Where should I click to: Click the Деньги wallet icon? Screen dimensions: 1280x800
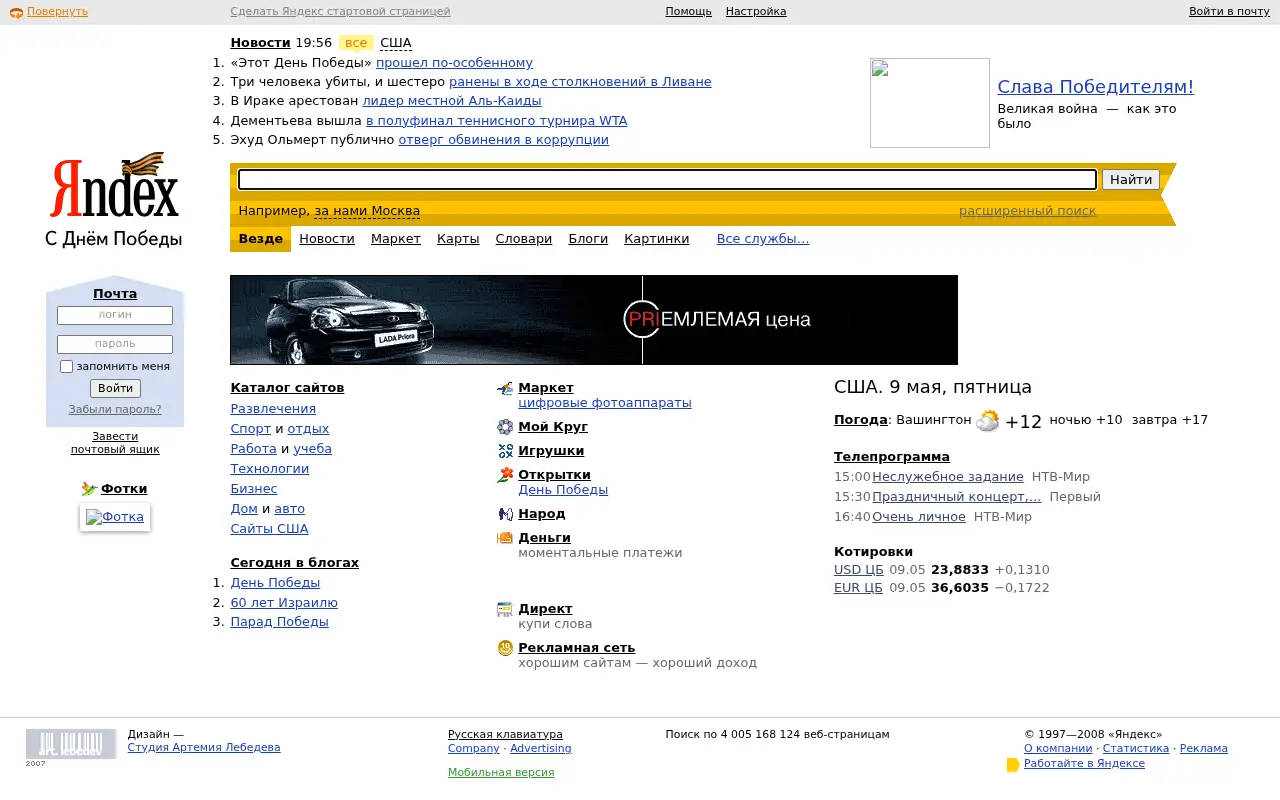[505, 538]
